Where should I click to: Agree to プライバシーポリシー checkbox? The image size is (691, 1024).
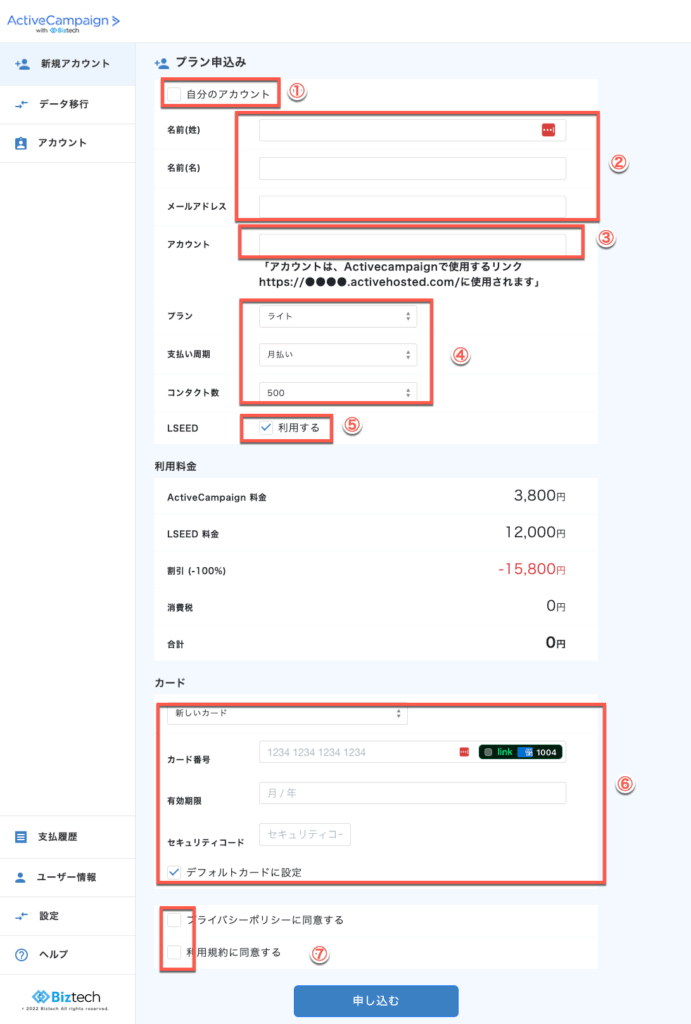coord(175,919)
